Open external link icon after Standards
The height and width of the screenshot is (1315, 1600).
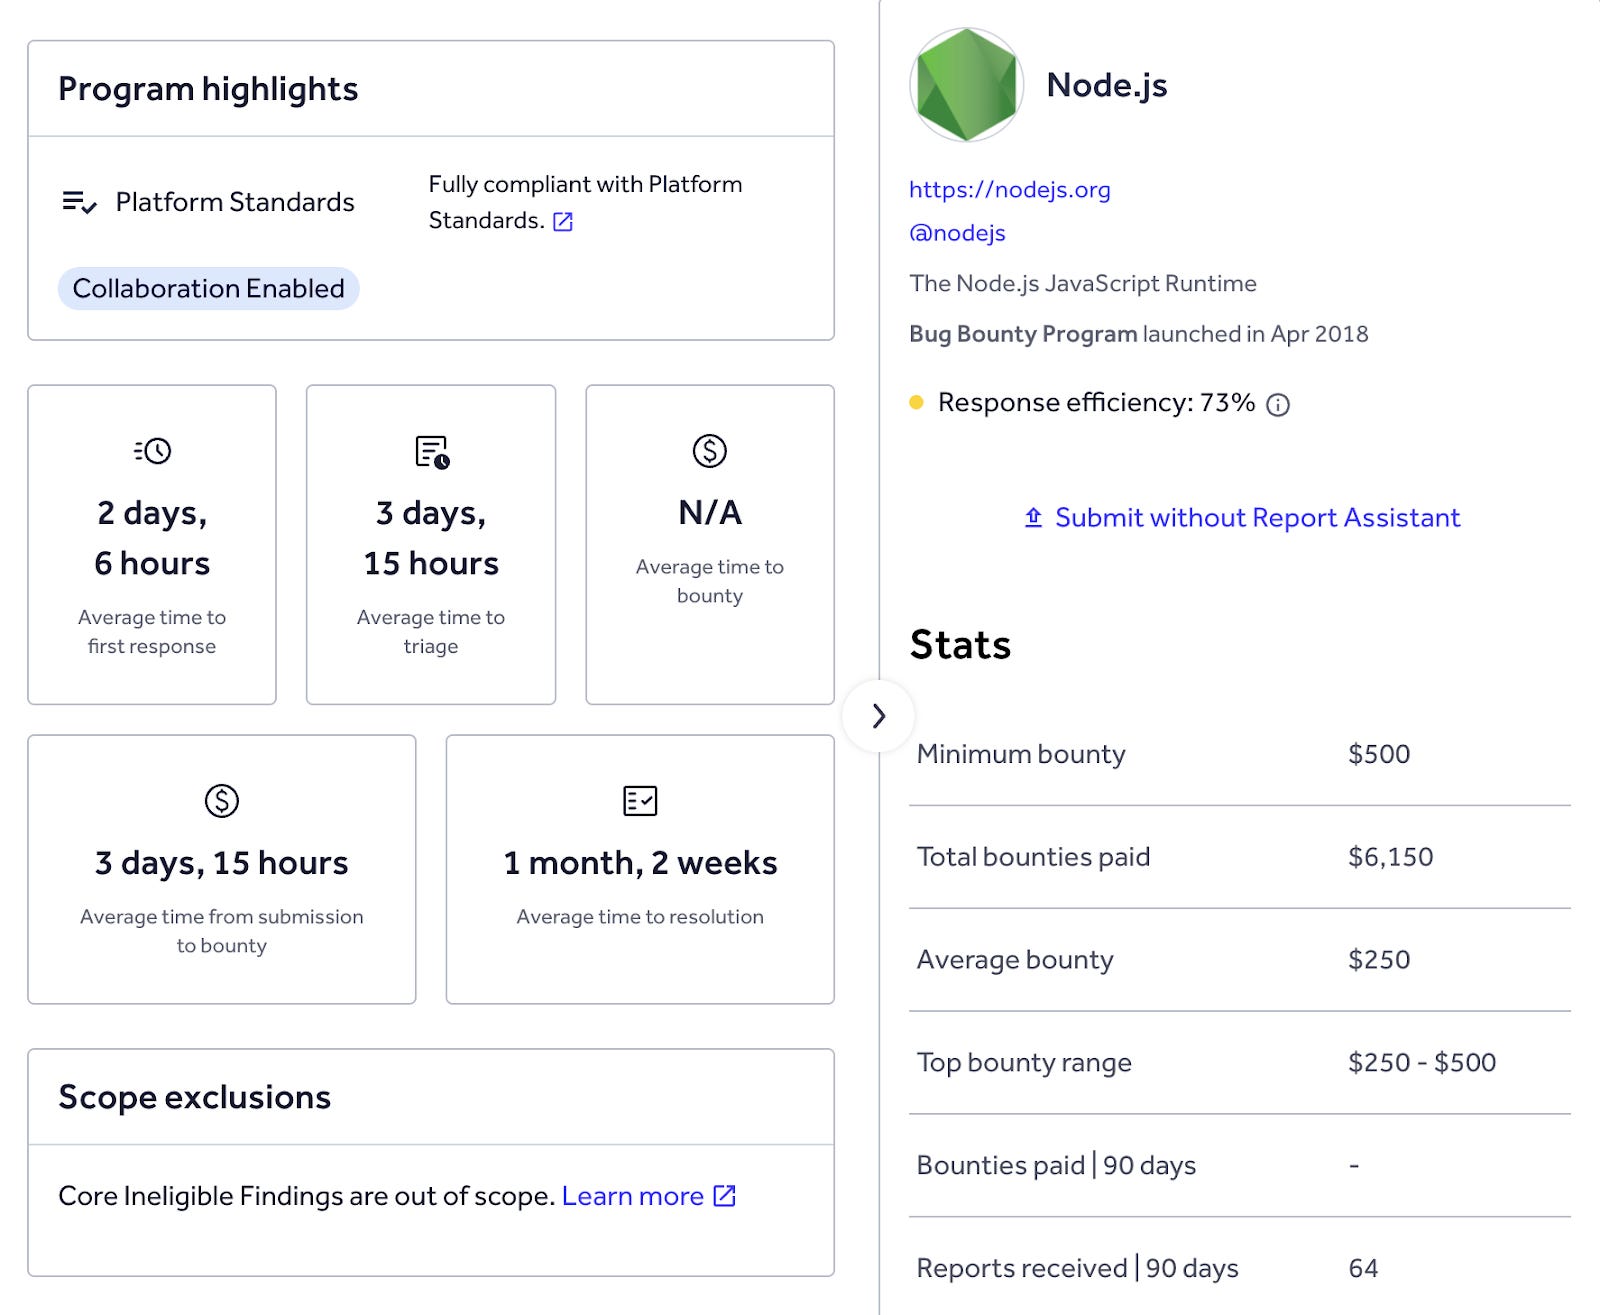[x=563, y=221]
